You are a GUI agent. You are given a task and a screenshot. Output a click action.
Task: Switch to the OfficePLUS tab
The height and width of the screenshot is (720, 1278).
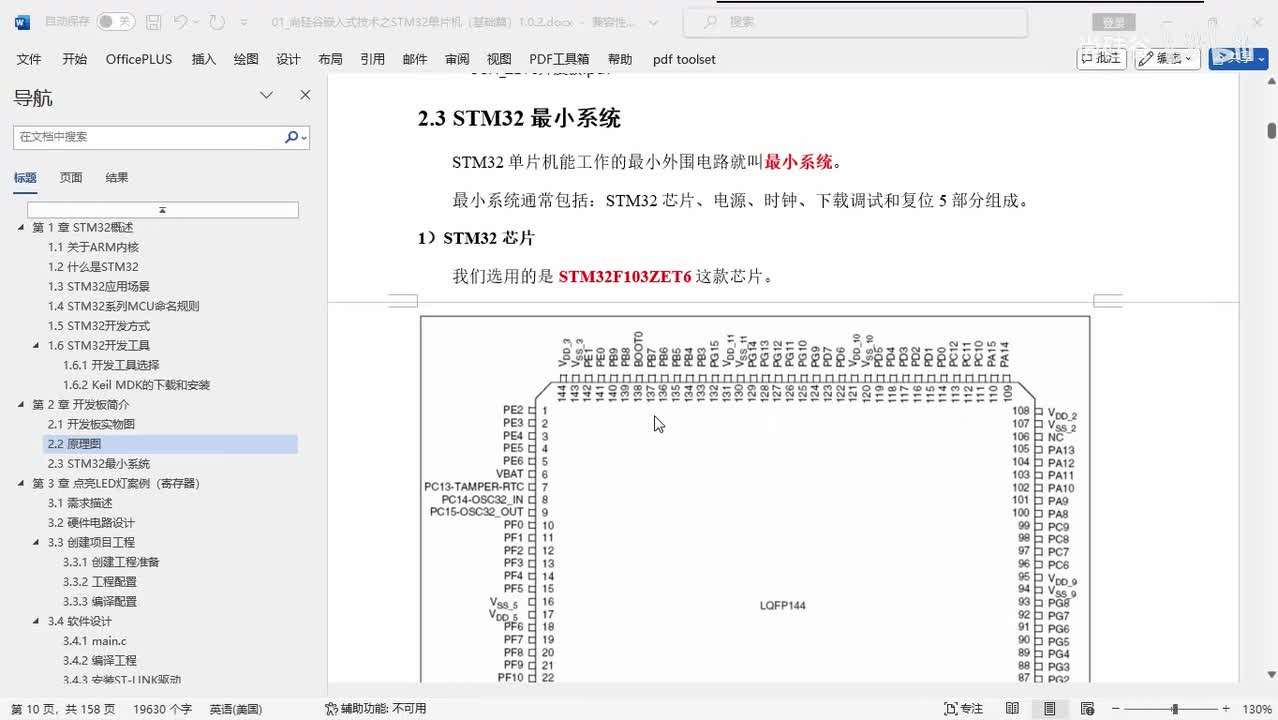point(139,59)
